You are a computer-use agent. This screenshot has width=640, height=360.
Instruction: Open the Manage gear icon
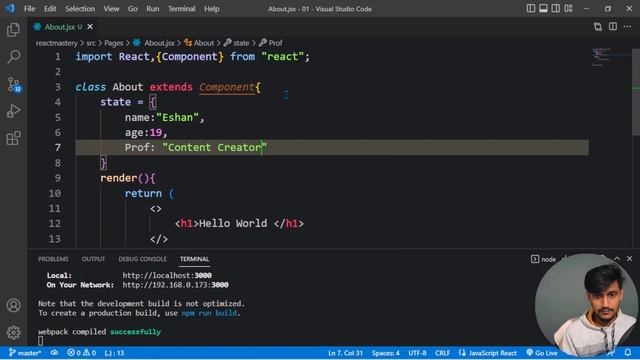tap(13, 332)
